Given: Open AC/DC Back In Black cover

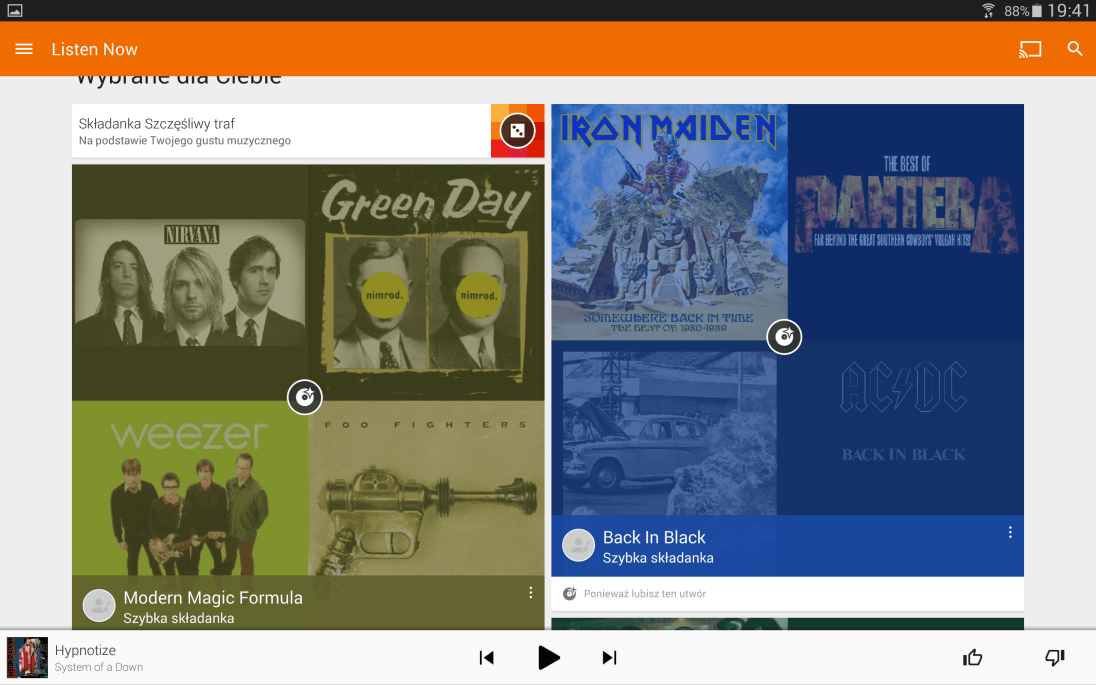Looking at the screenshot, I should 906,428.
